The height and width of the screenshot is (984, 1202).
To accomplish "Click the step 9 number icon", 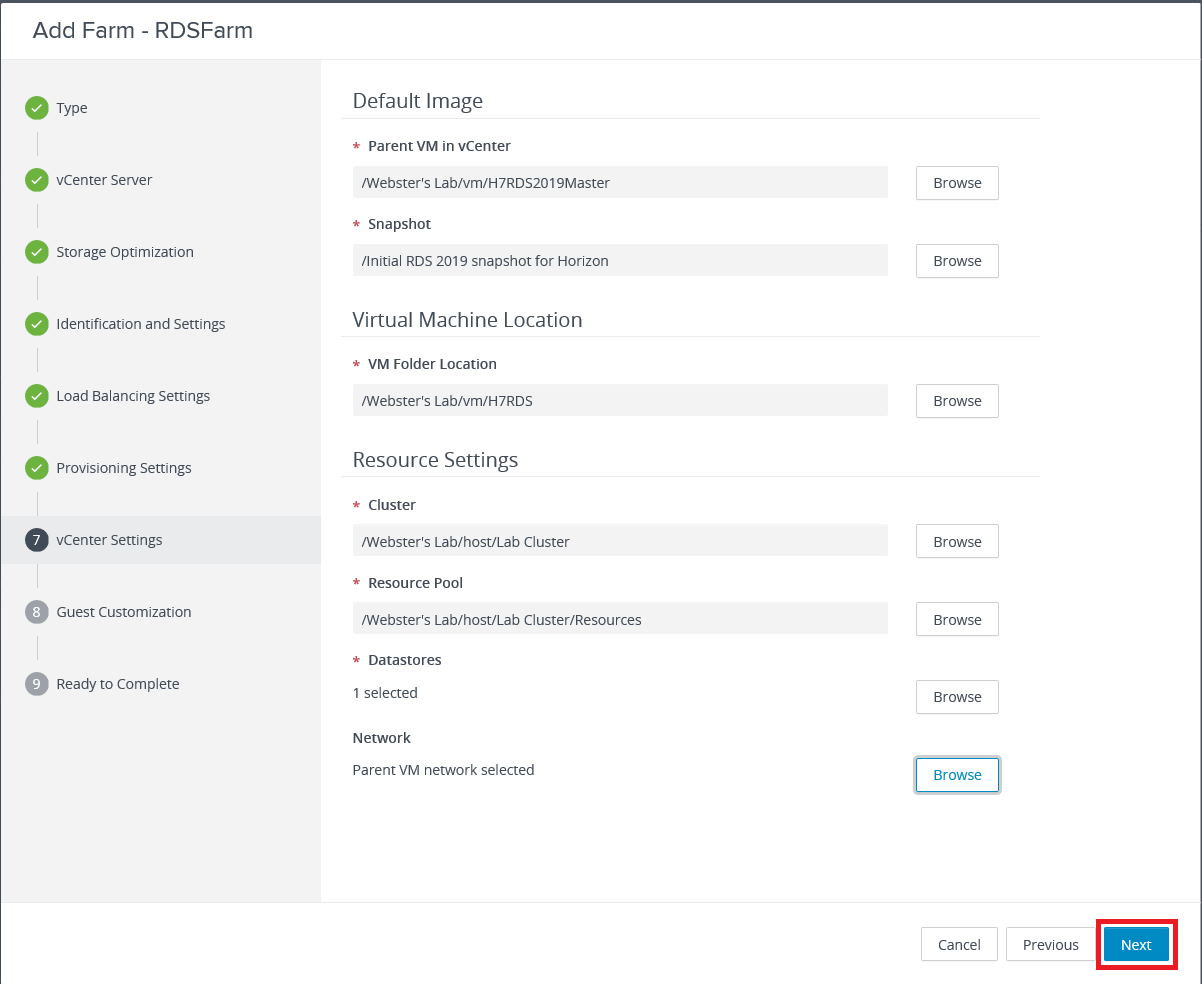I will coord(37,684).
